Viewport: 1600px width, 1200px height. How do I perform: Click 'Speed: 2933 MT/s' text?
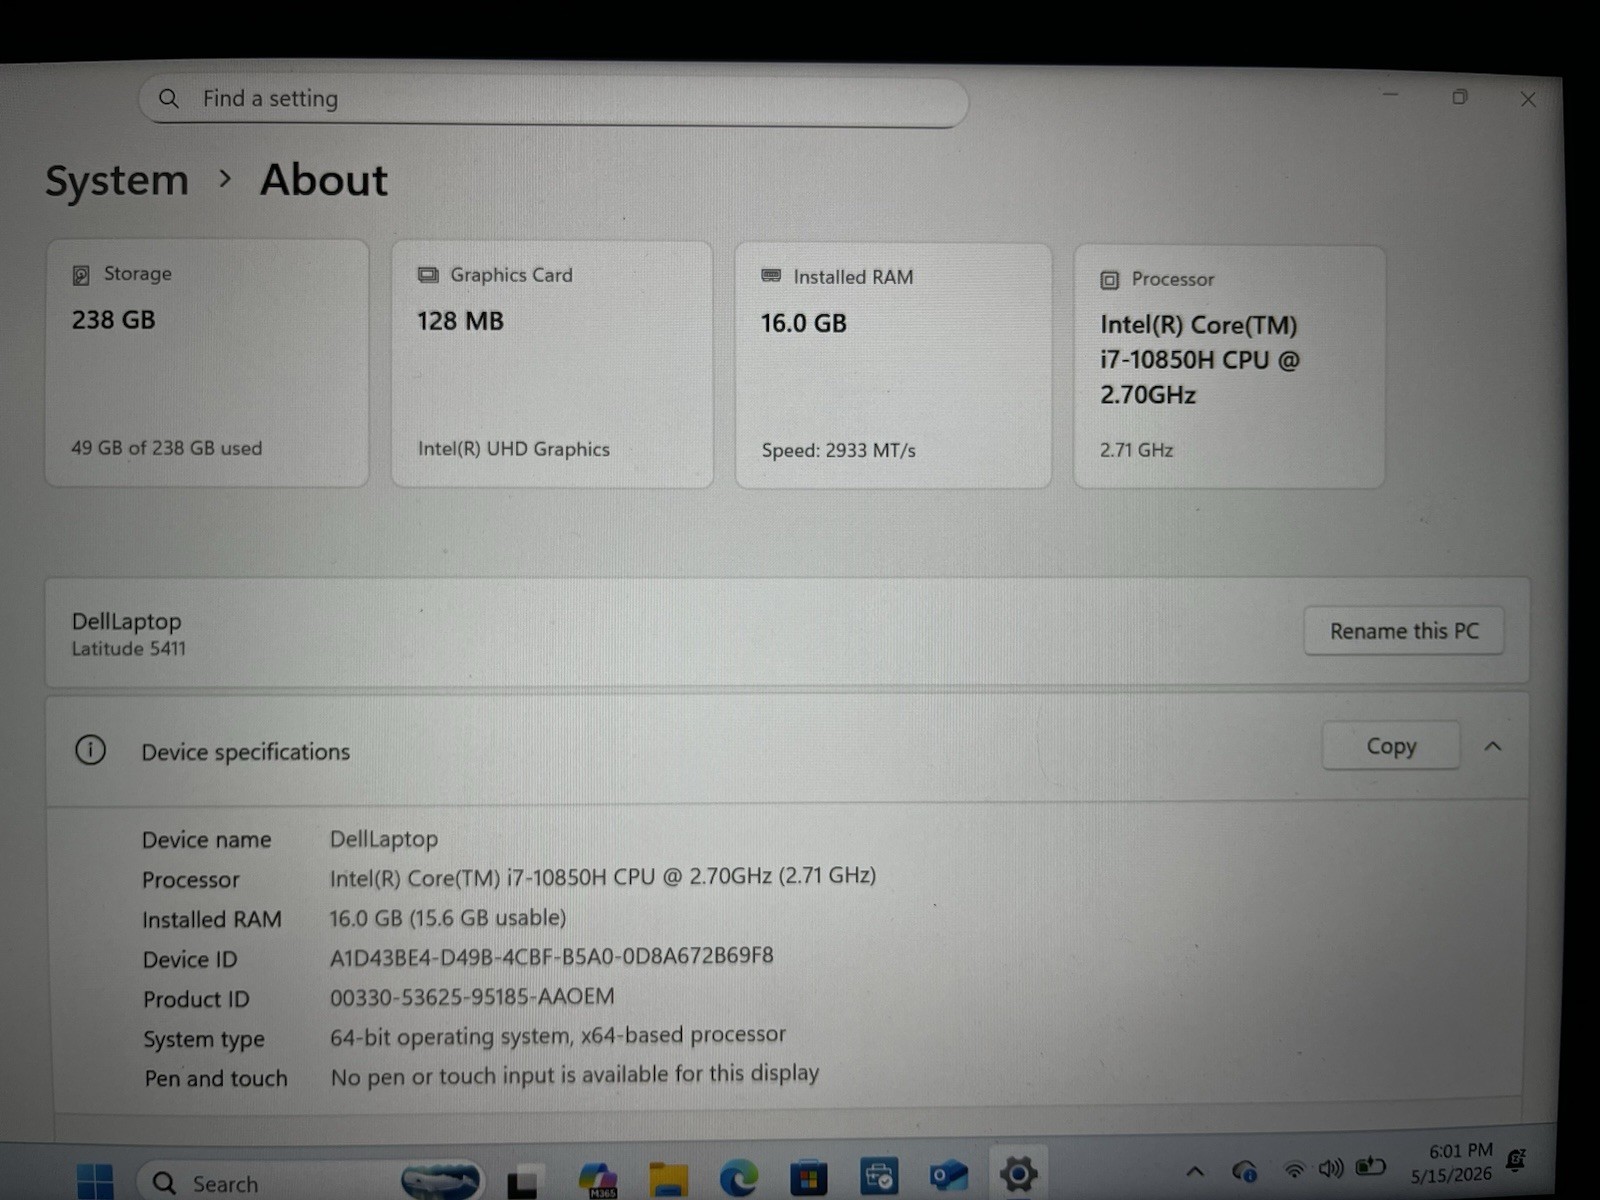838,451
